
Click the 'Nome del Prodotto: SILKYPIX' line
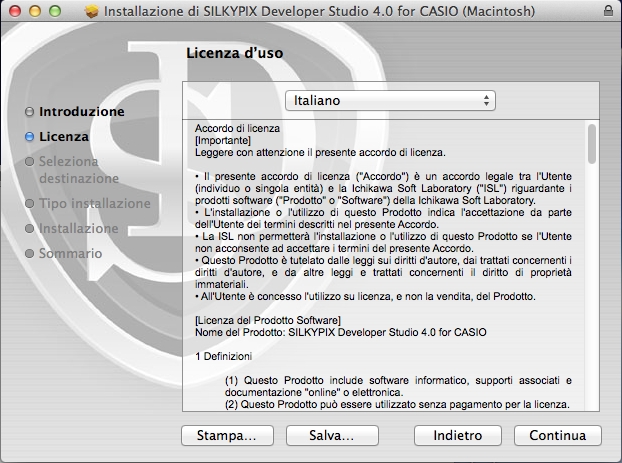click(340, 332)
